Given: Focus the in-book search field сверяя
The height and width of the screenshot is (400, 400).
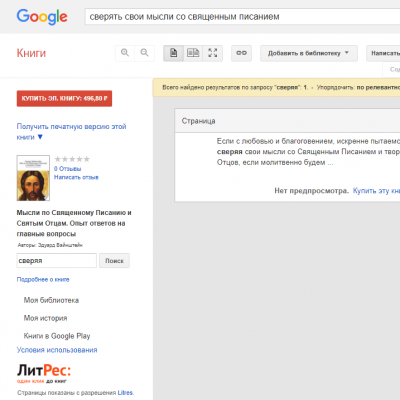Looking at the screenshot, I should tap(57, 261).
